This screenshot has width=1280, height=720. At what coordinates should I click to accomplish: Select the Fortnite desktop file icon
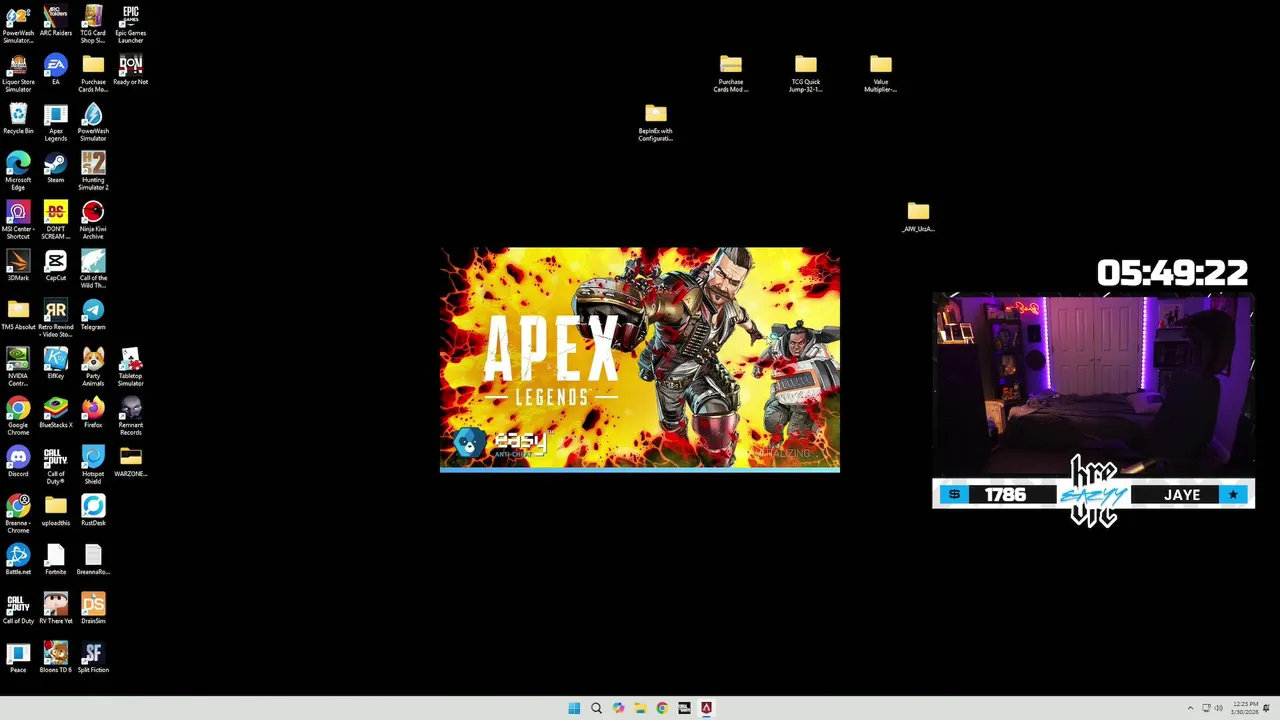coord(56,560)
